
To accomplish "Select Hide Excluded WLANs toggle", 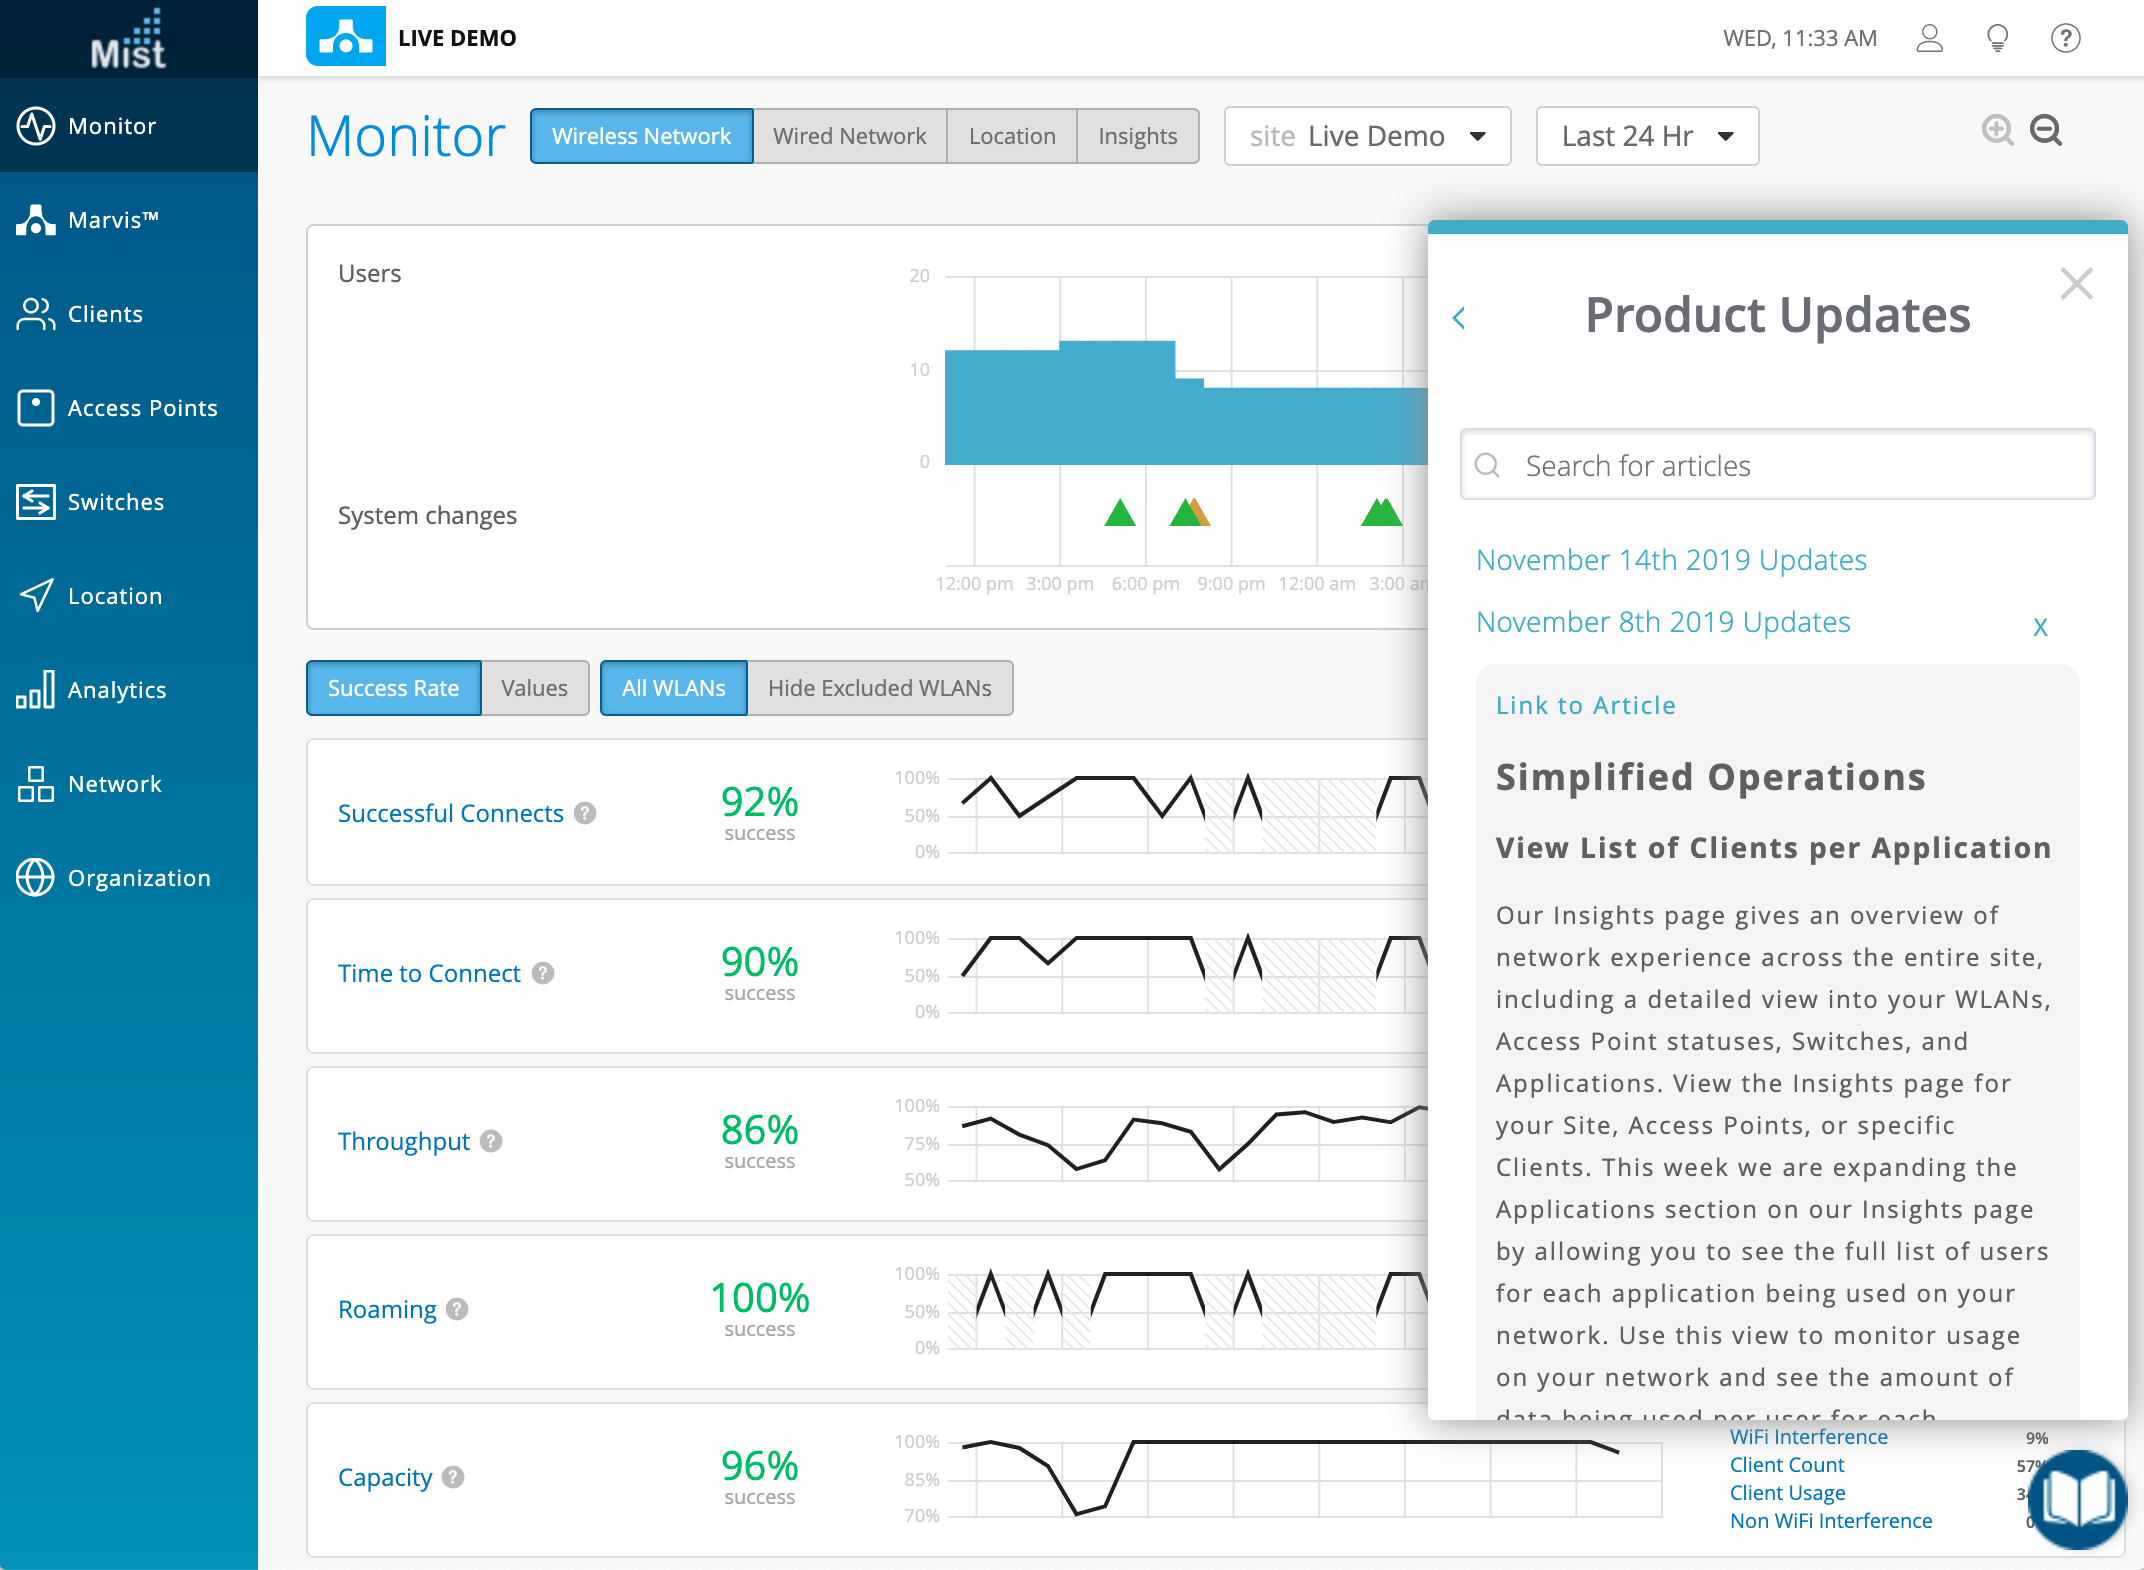I will pos(879,688).
